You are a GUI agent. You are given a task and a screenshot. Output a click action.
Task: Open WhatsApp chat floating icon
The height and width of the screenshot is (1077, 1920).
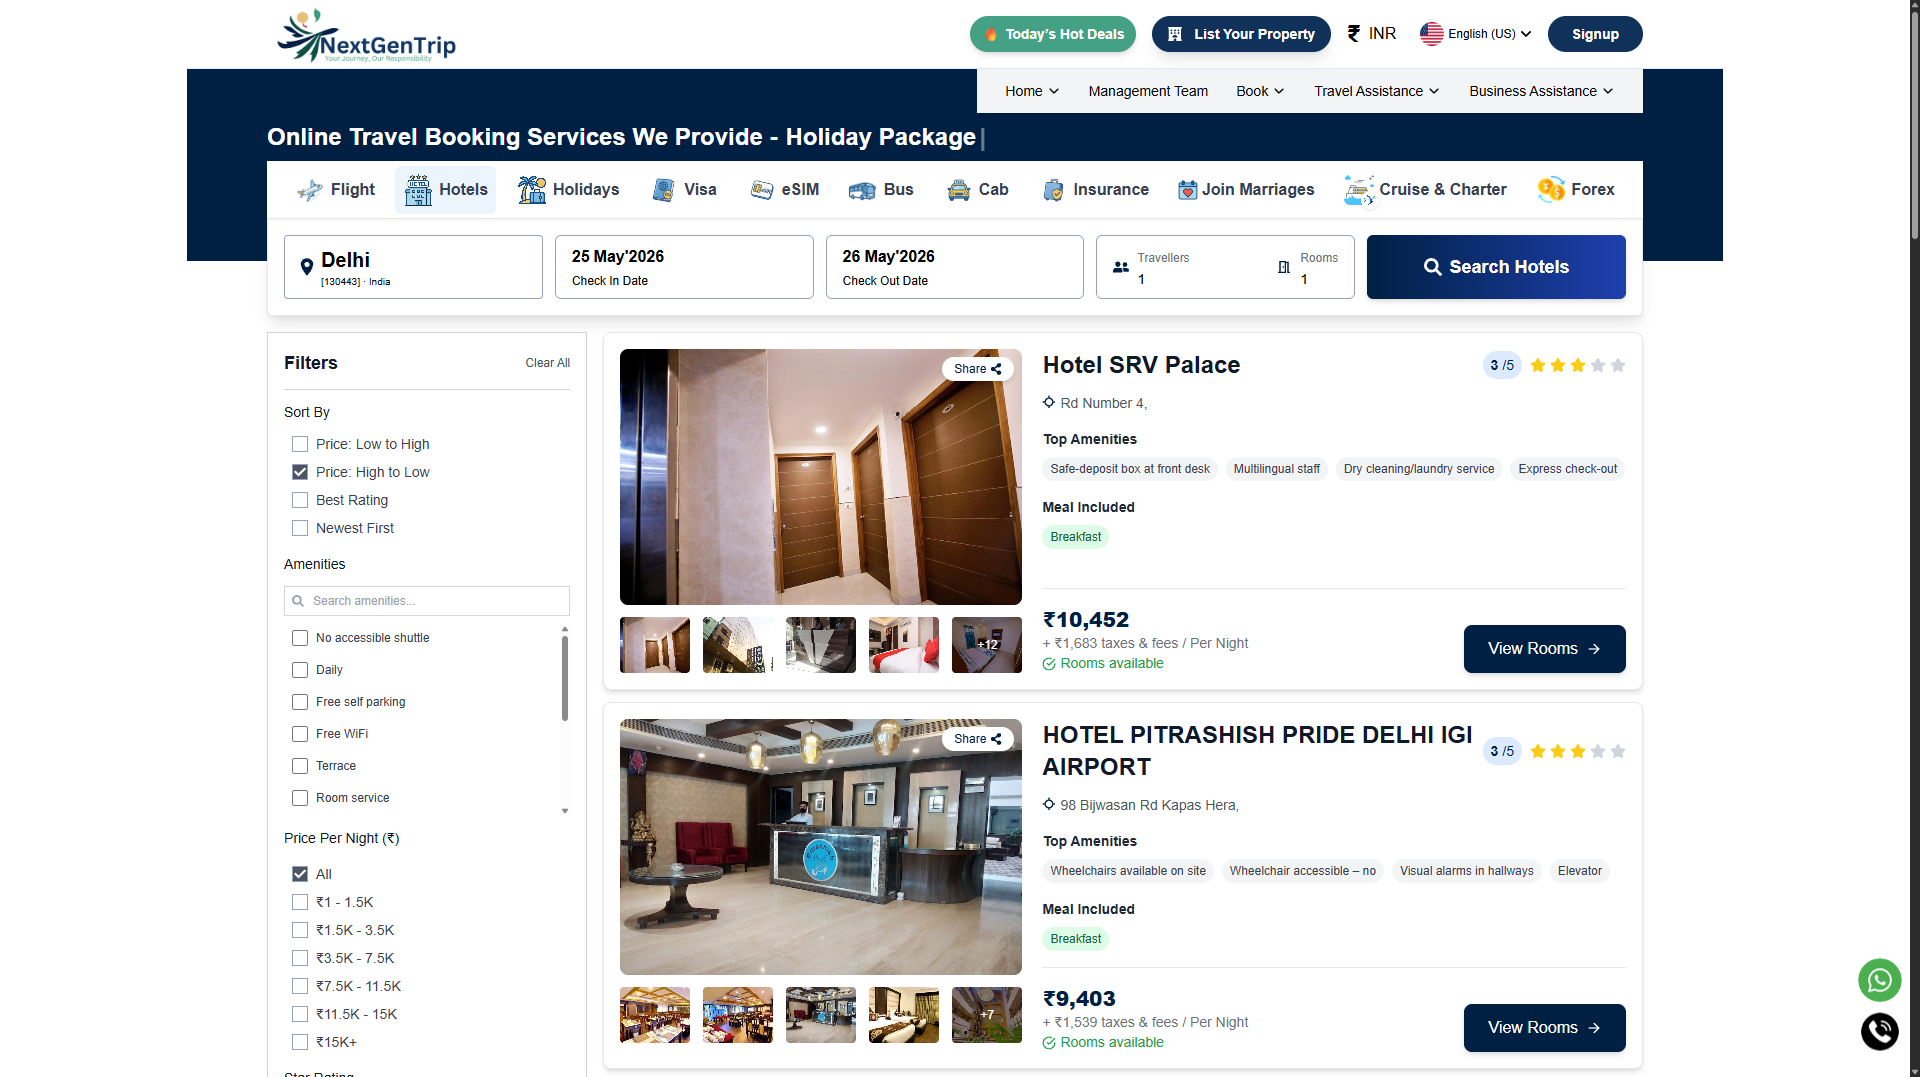point(1880,980)
